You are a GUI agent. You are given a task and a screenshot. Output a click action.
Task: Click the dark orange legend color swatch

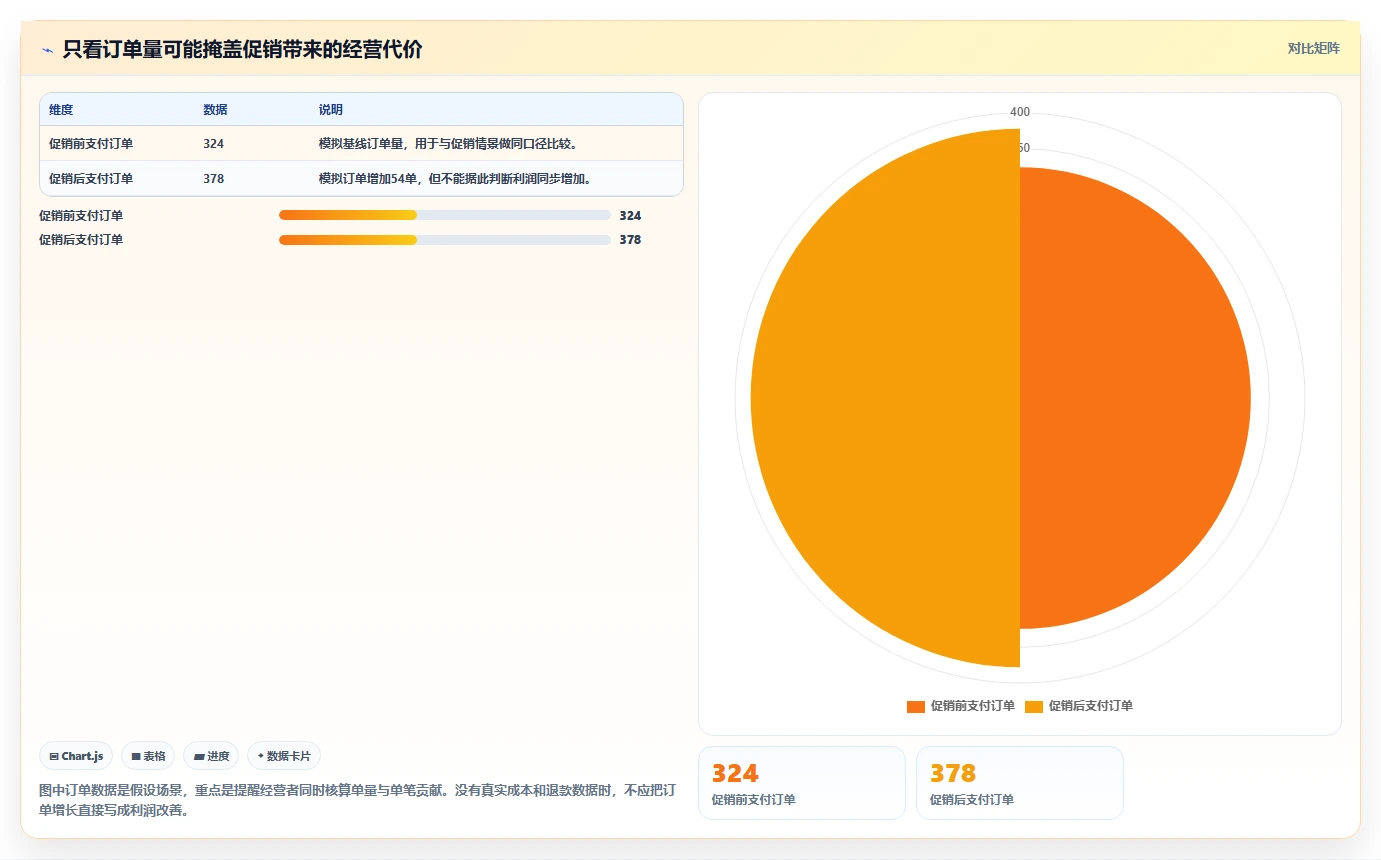[x=916, y=707]
